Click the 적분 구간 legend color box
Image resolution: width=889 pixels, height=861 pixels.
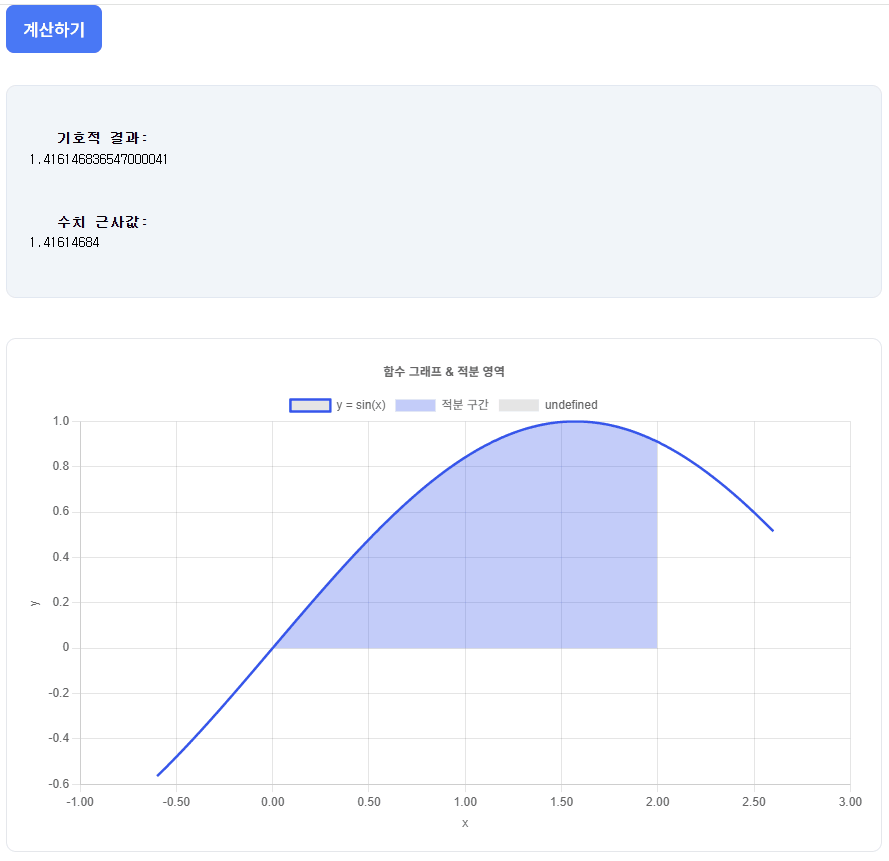(415, 405)
